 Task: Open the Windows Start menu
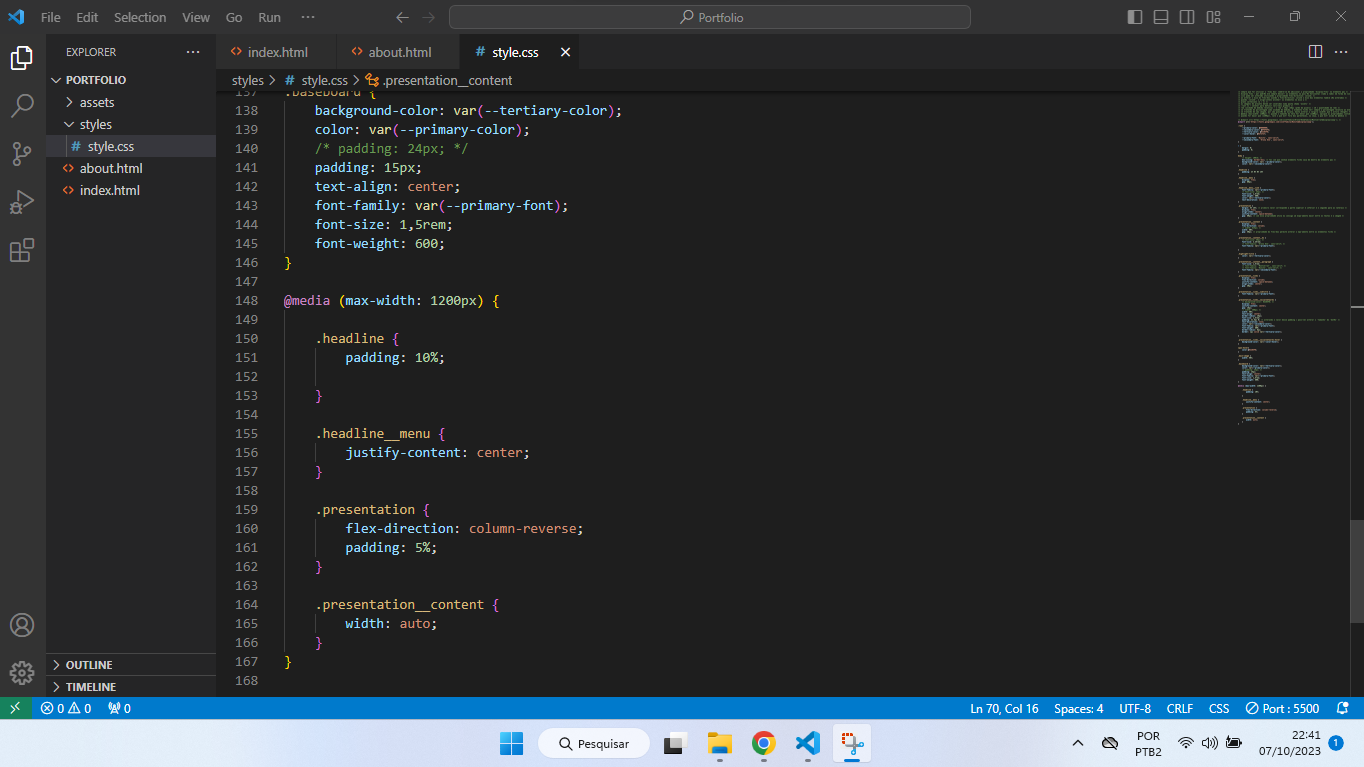pos(511,743)
